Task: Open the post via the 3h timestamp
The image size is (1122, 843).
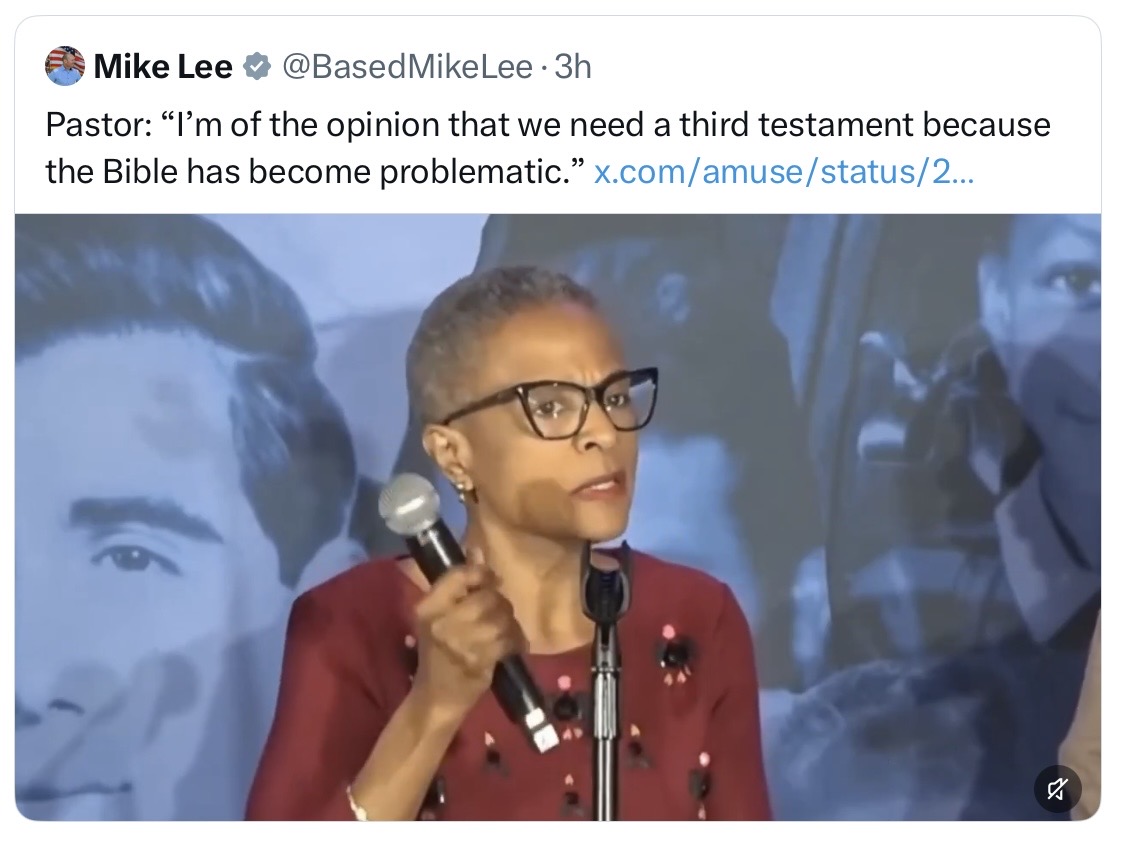Action: point(573,67)
